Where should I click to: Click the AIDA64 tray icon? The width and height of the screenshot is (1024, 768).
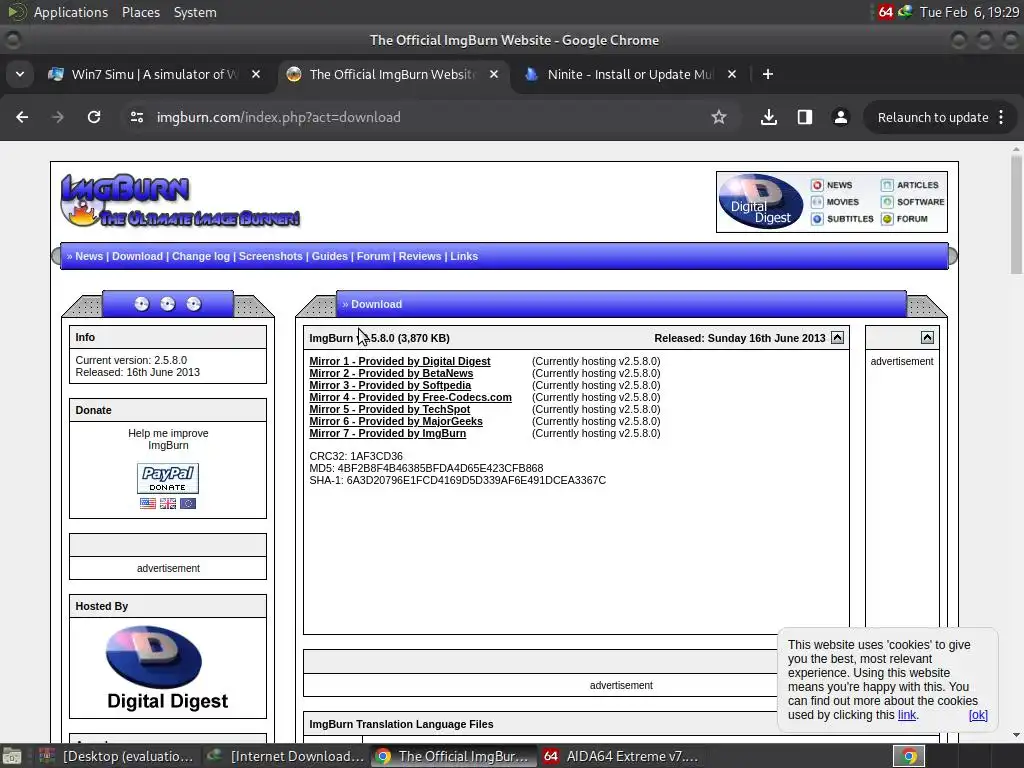(x=885, y=12)
